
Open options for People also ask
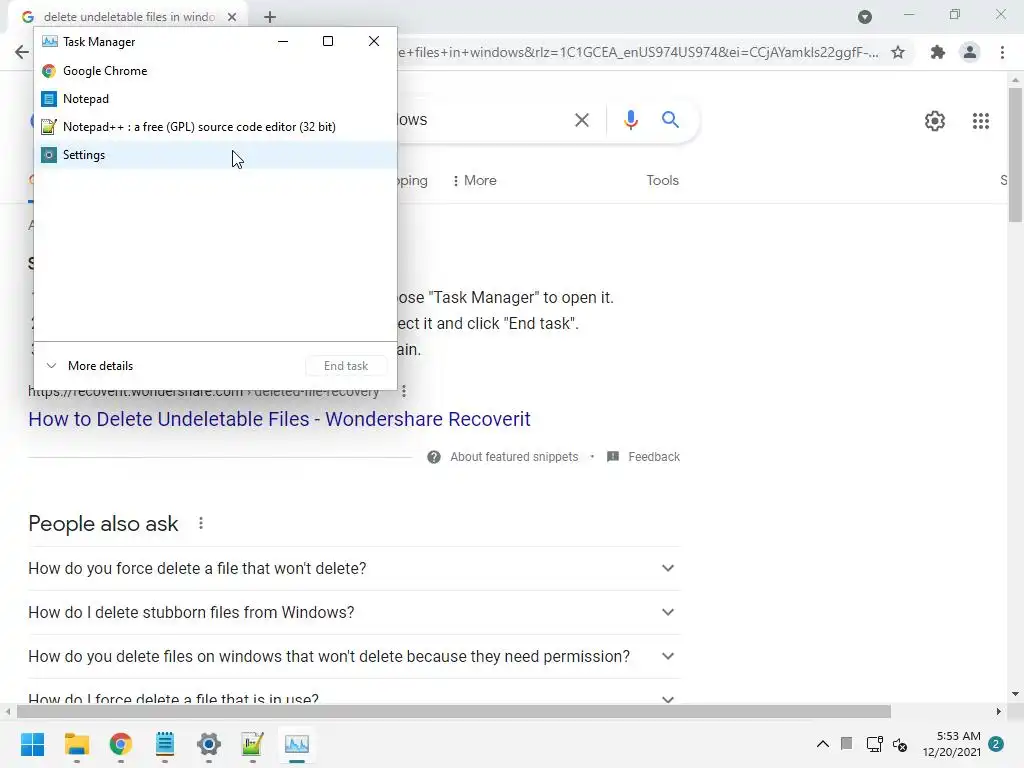click(x=201, y=523)
